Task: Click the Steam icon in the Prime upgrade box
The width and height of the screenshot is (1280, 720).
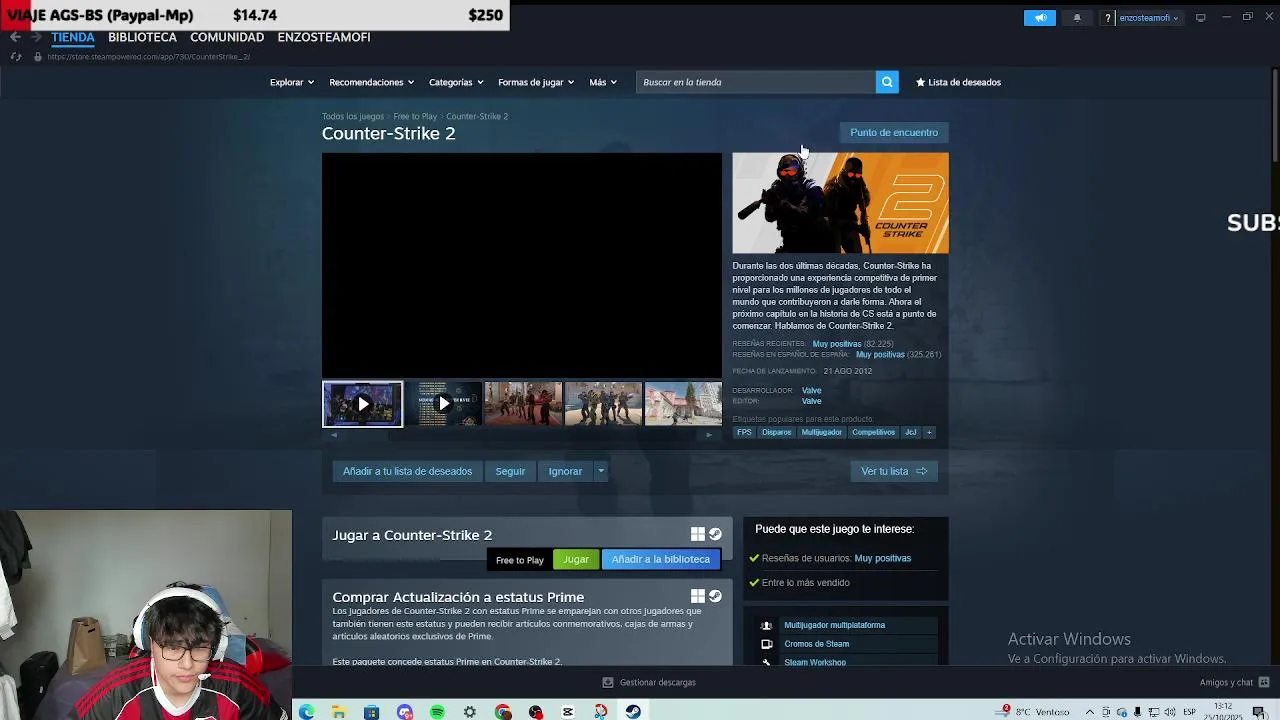Action: (715, 596)
